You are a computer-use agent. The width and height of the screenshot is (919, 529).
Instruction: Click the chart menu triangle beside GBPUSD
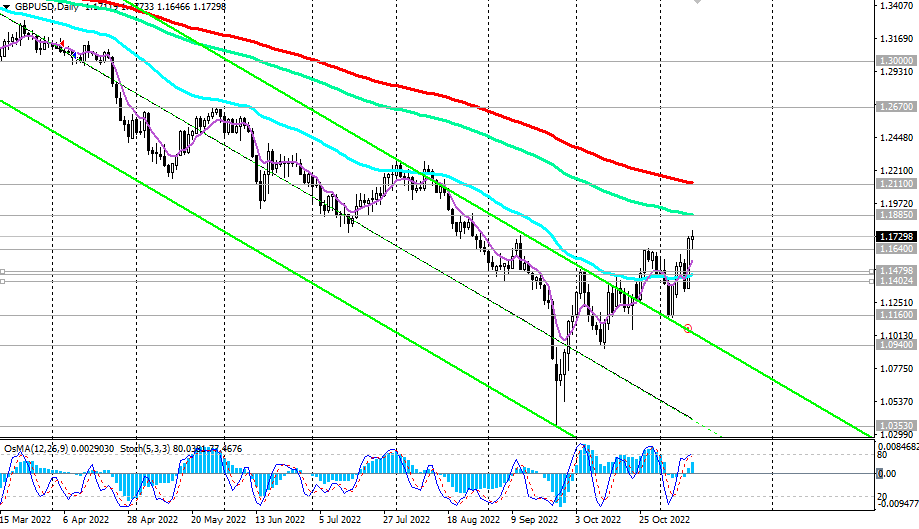[6, 6]
